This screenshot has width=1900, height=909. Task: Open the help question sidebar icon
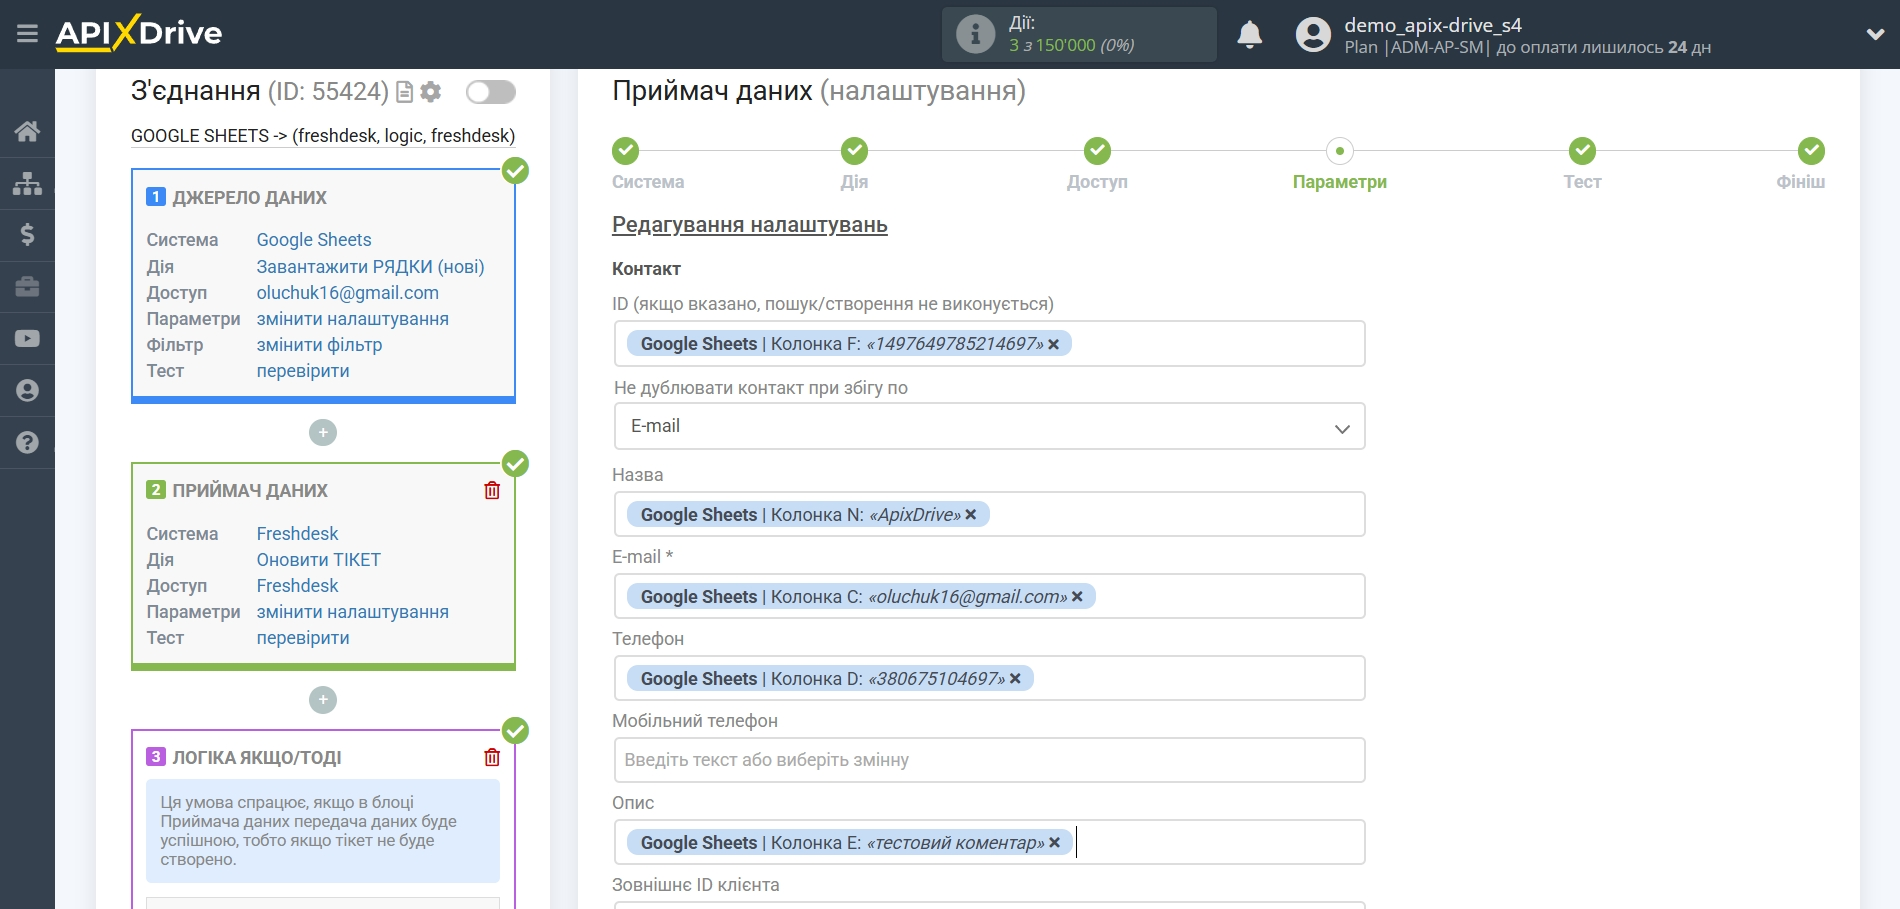point(27,443)
